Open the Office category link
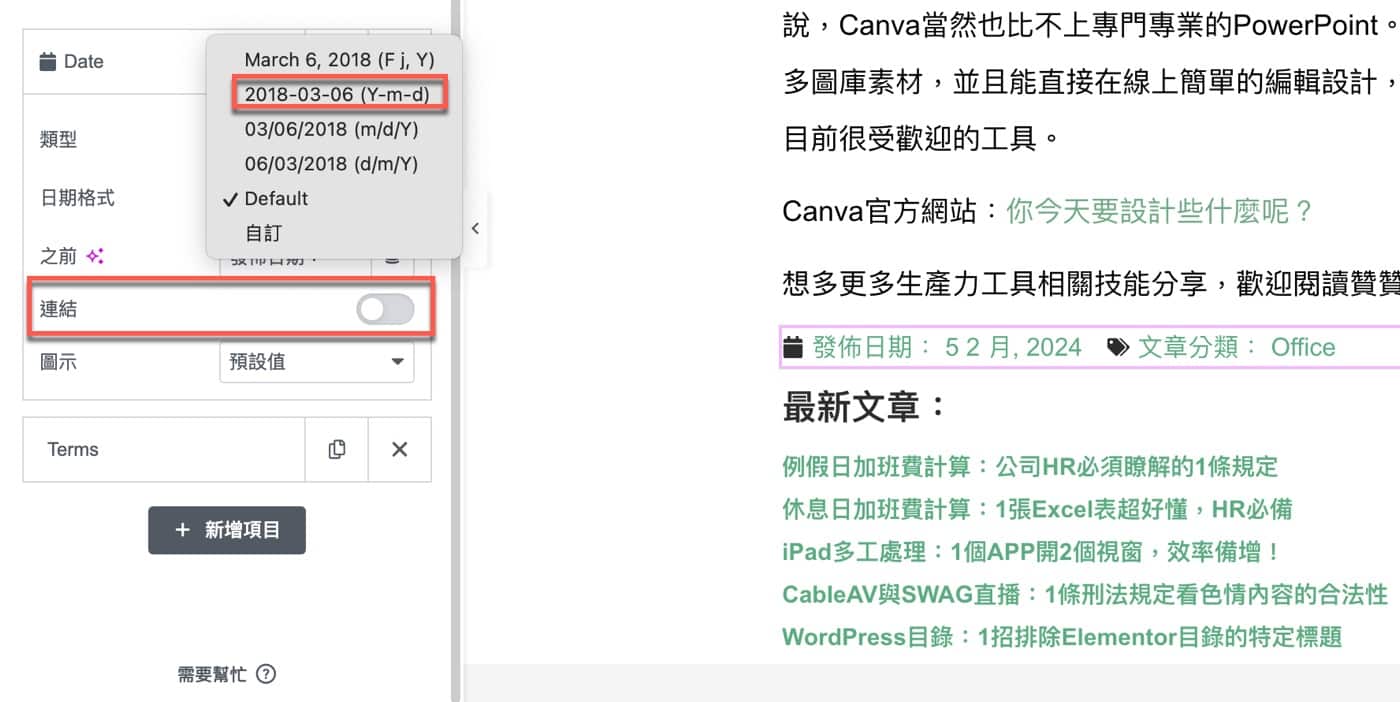This screenshot has height=702, width=1400. coord(1303,347)
